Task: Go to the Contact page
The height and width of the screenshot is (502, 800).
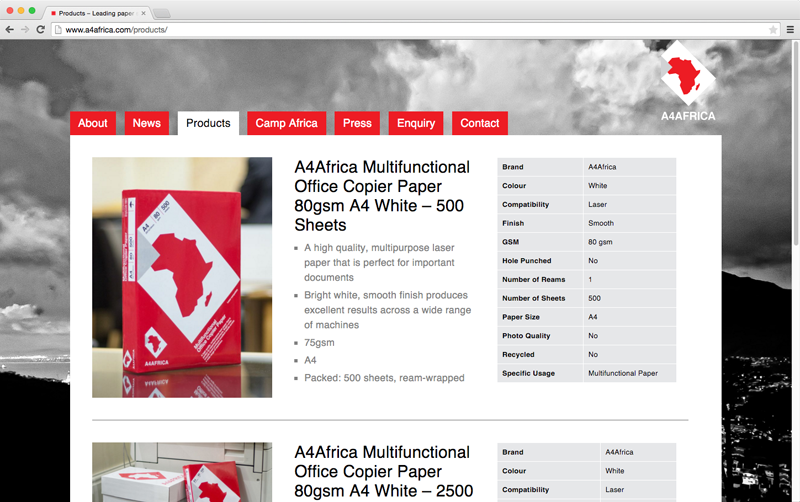Action: click(480, 123)
